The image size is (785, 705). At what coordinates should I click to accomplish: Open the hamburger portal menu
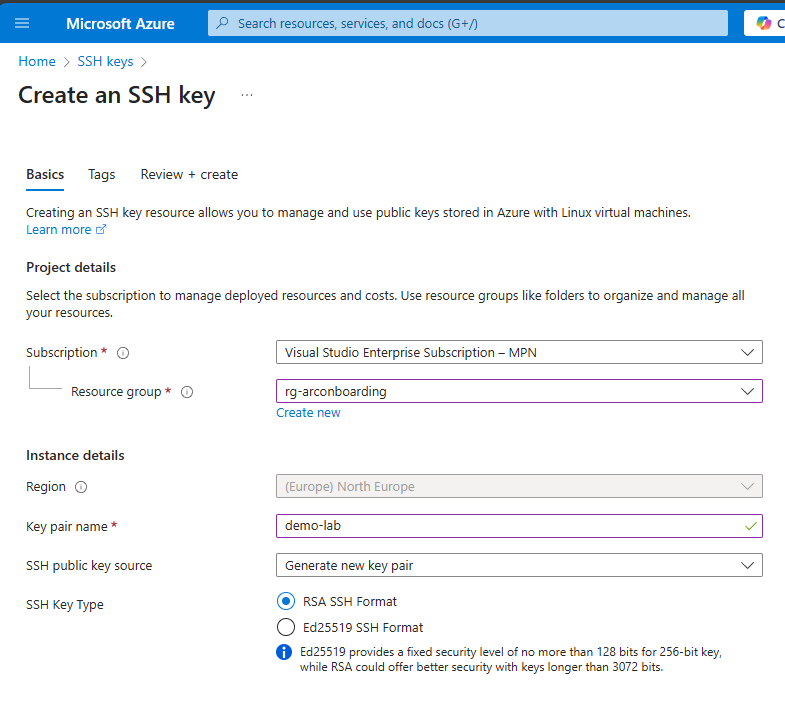coord(22,23)
